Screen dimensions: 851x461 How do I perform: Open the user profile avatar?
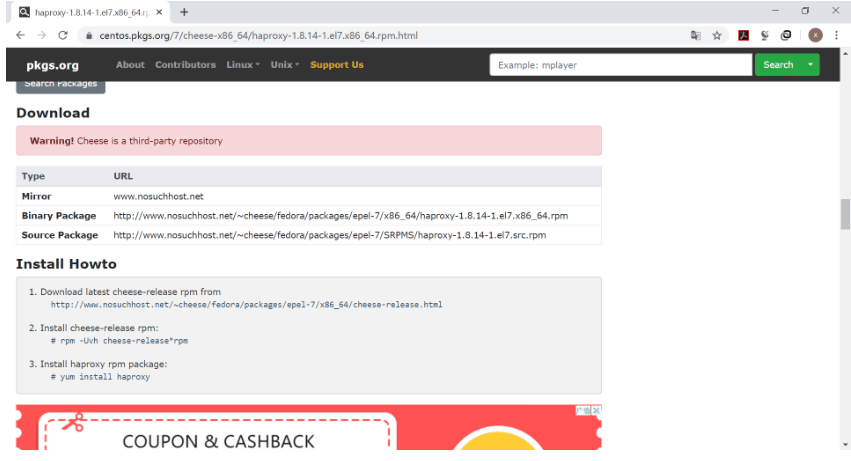pos(815,35)
